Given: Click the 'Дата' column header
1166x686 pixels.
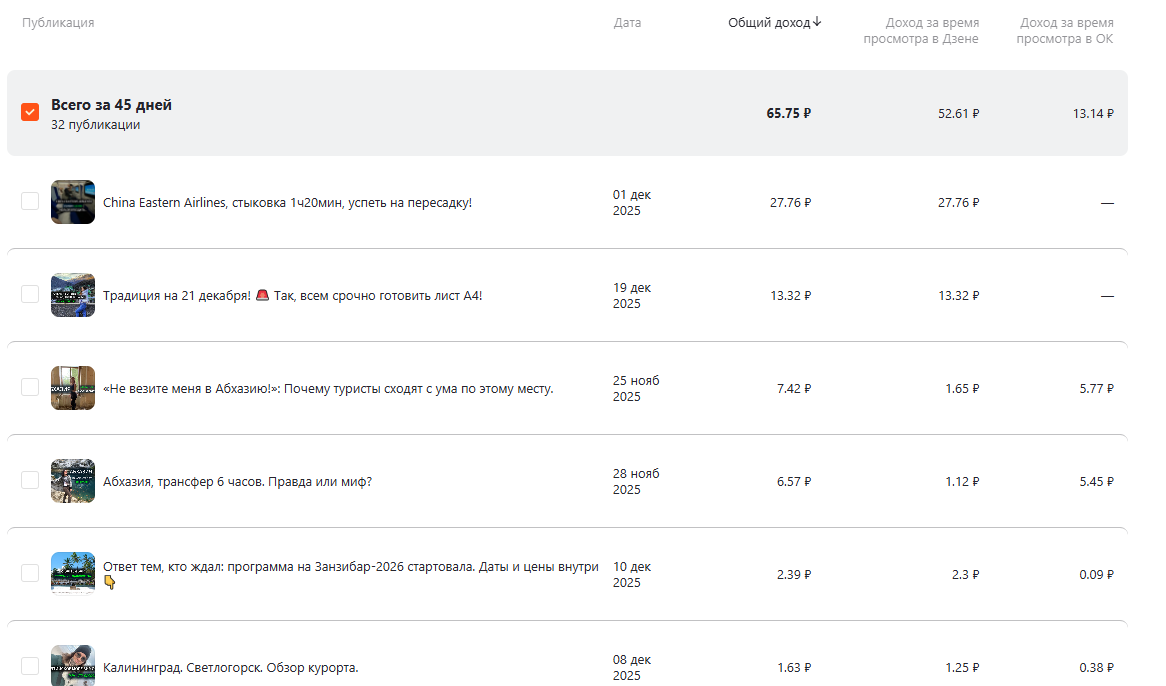Looking at the screenshot, I should pyautogui.click(x=627, y=23).
